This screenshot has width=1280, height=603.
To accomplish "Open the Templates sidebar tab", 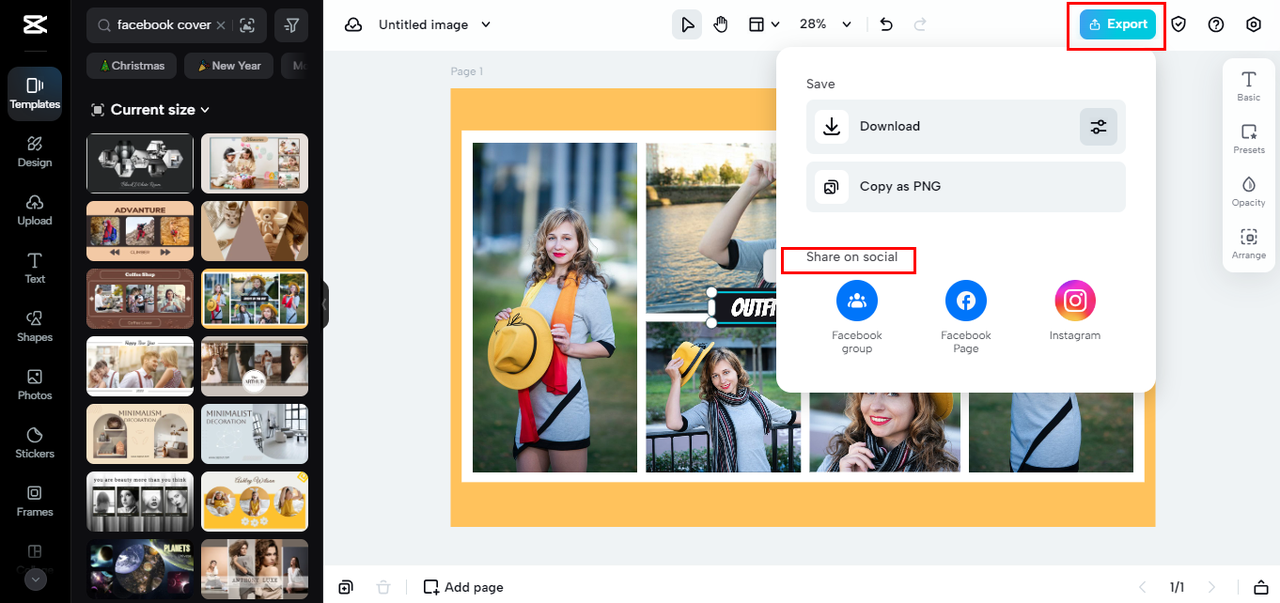I will (x=35, y=94).
